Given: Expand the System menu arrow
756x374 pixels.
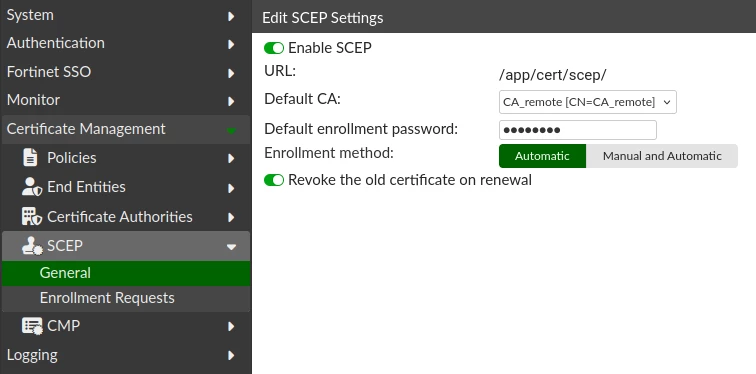Looking at the screenshot, I should pyautogui.click(x=231, y=16).
